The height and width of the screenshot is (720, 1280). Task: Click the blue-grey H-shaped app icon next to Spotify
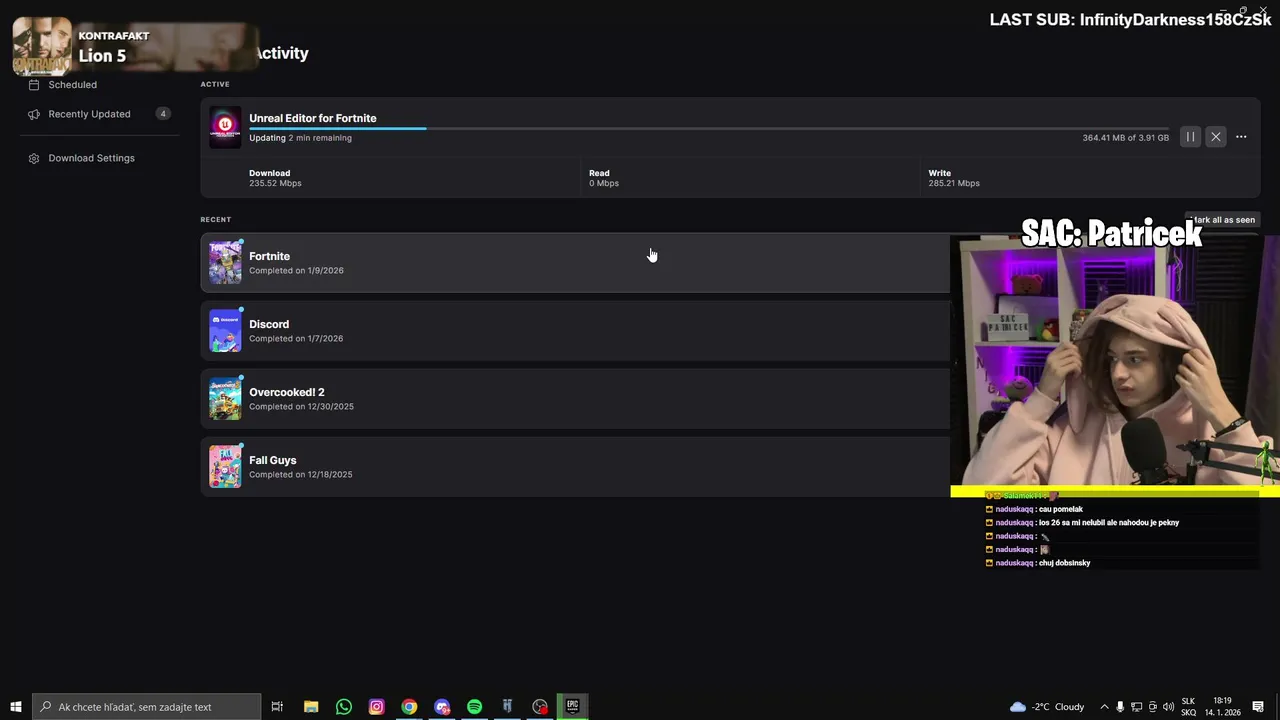pyautogui.click(x=507, y=707)
